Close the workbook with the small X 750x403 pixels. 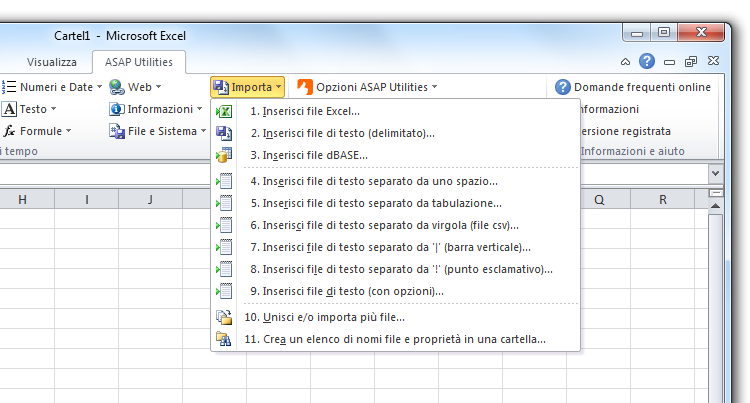(x=713, y=61)
